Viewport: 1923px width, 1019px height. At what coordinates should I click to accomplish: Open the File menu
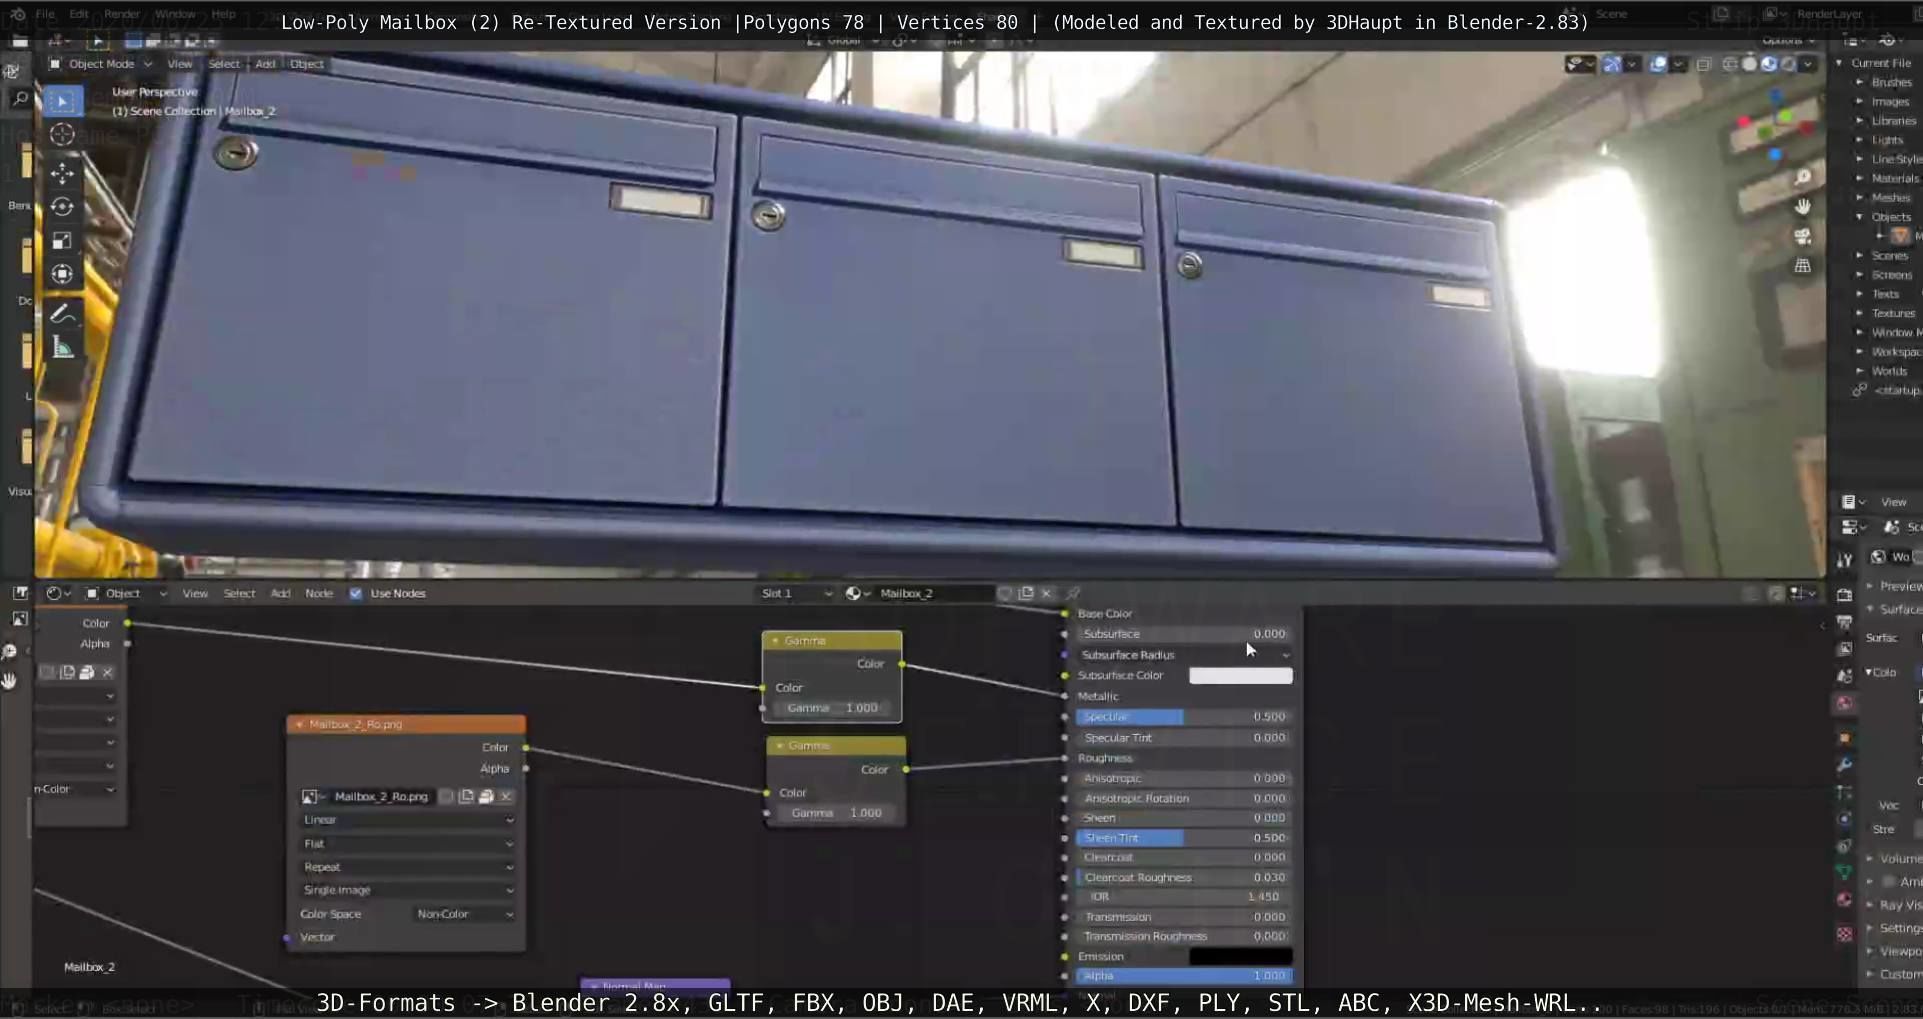45,14
